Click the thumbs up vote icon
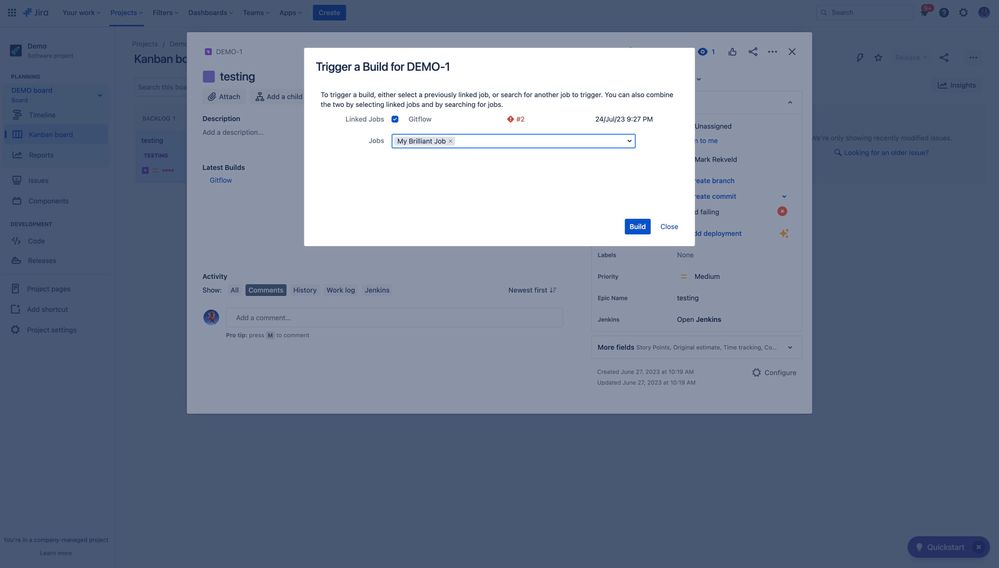The width and height of the screenshot is (999, 568). (x=732, y=52)
